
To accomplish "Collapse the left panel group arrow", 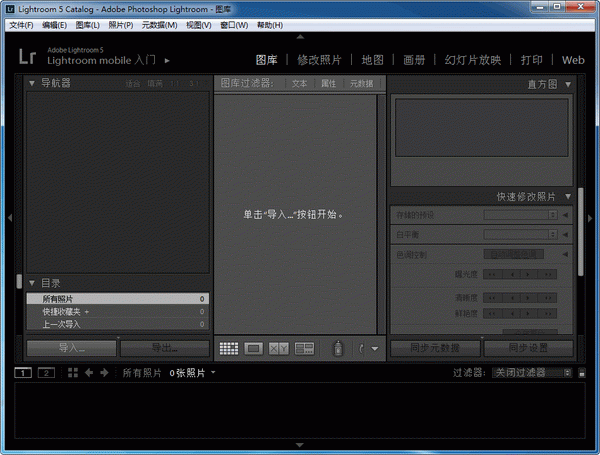I will coord(10,218).
